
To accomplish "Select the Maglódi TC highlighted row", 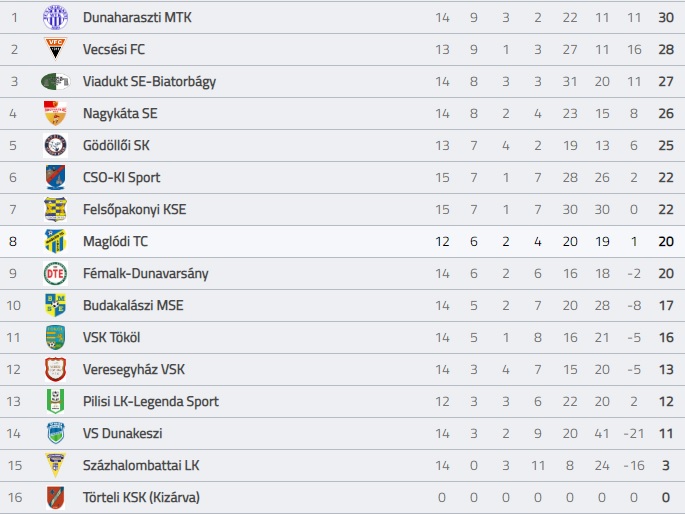I will (x=342, y=241).
